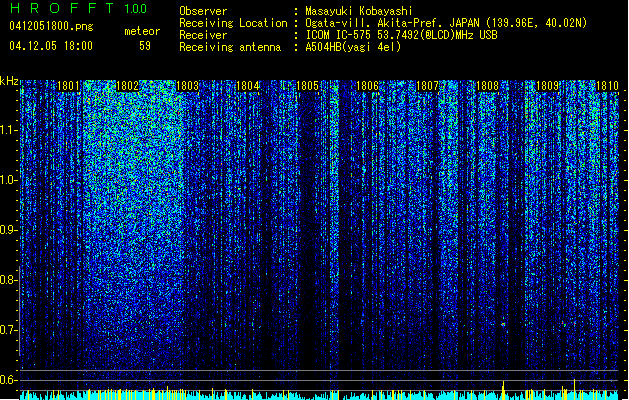Click the 1801 time marker
The image size is (629, 400).
pyautogui.click(x=68, y=86)
